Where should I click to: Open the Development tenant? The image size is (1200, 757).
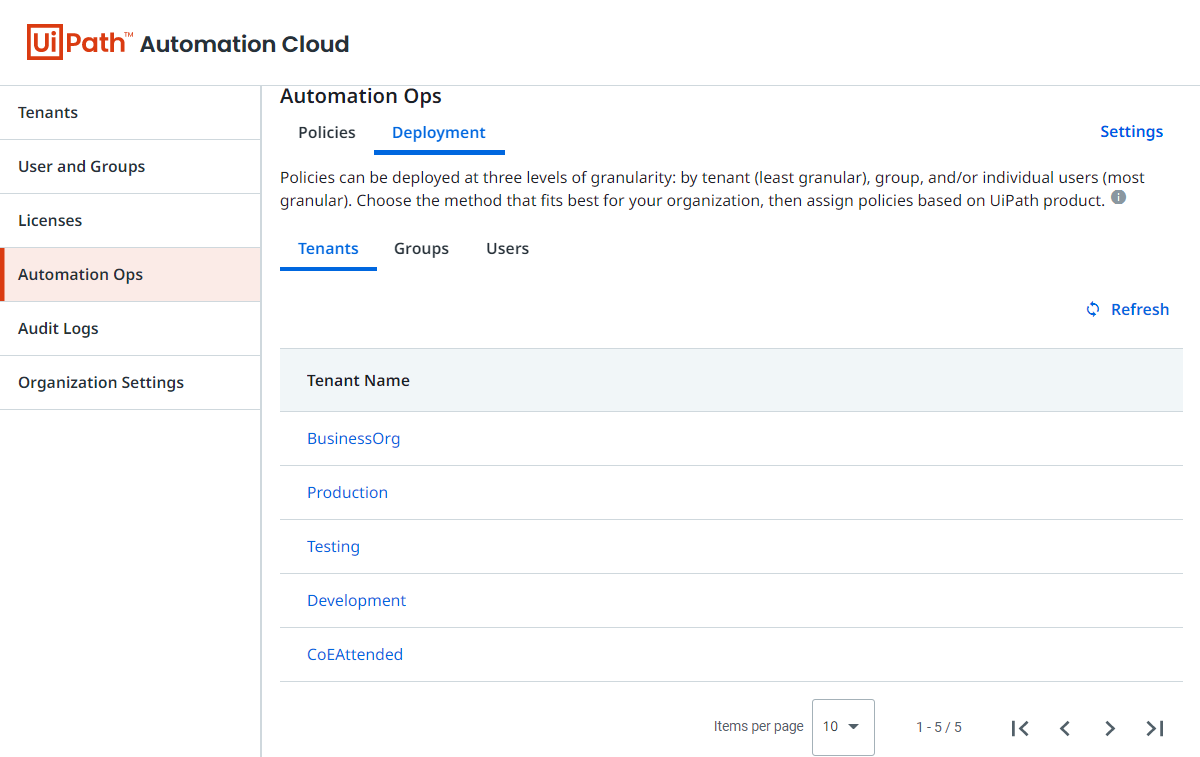(357, 601)
